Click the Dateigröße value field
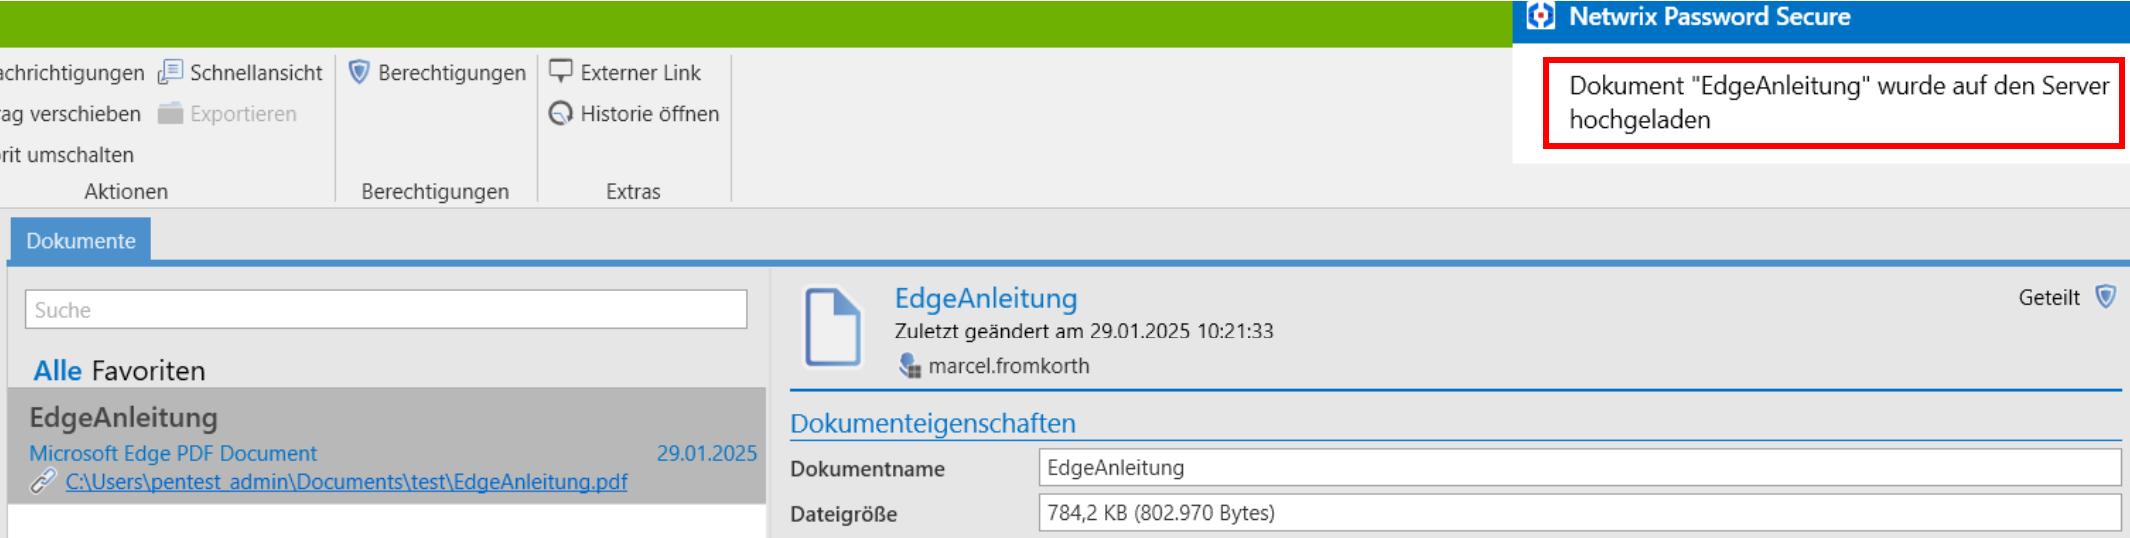2130x538 pixels. pyautogui.click(x=1580, y=513)
